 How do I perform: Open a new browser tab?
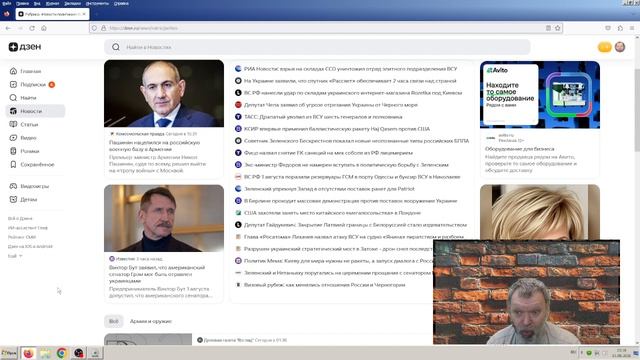97,14
